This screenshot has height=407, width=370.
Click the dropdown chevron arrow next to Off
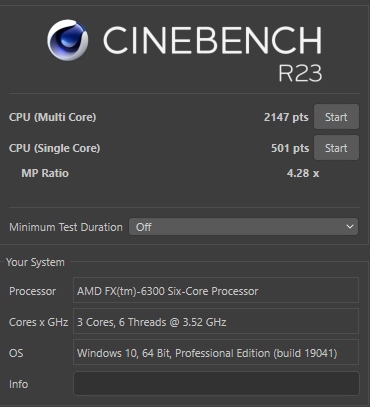350,227
